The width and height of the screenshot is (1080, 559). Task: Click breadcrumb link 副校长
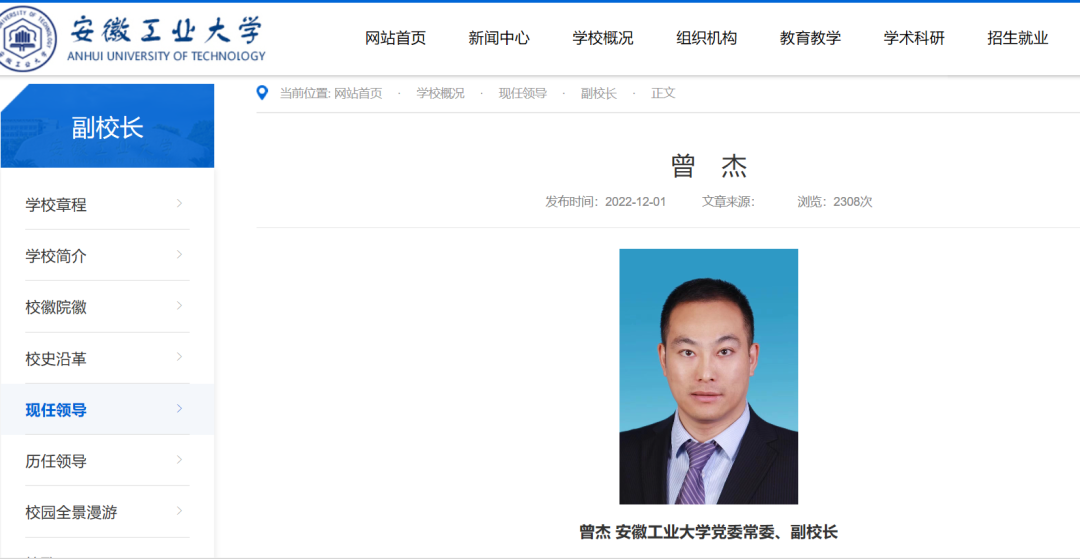(x=599, y=94)
